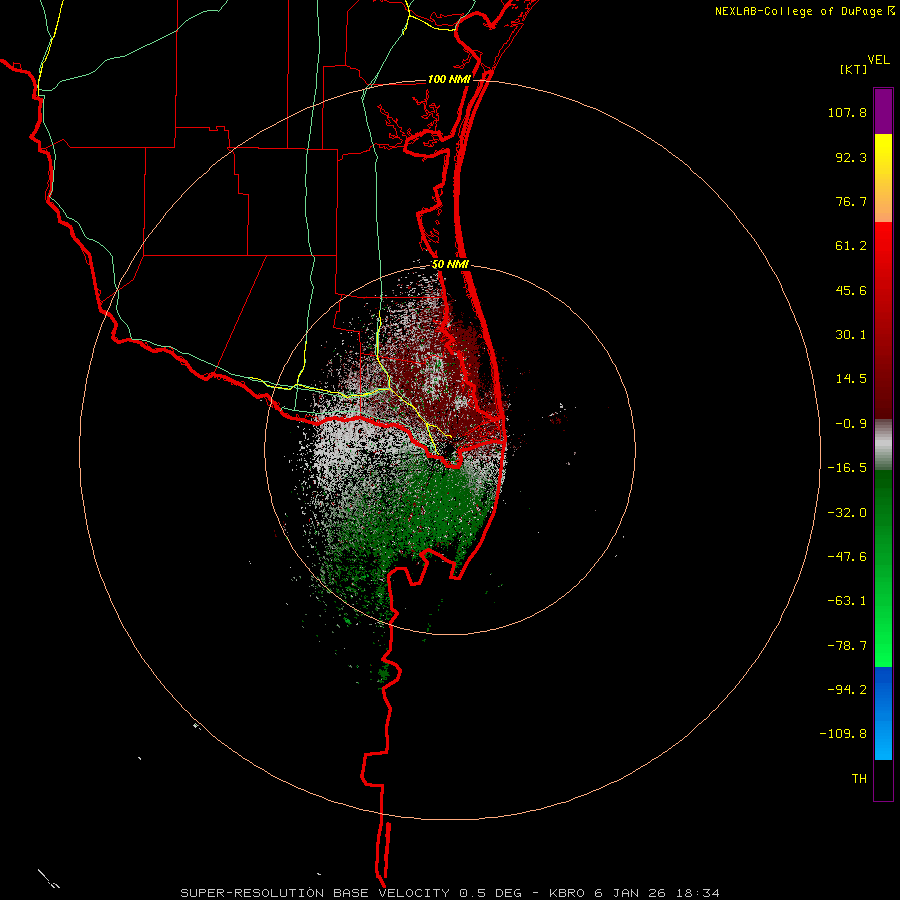This screenshot has width=900, height=900.
Task: Select the -16.5 legend value
Action: (x=847, y=468)
